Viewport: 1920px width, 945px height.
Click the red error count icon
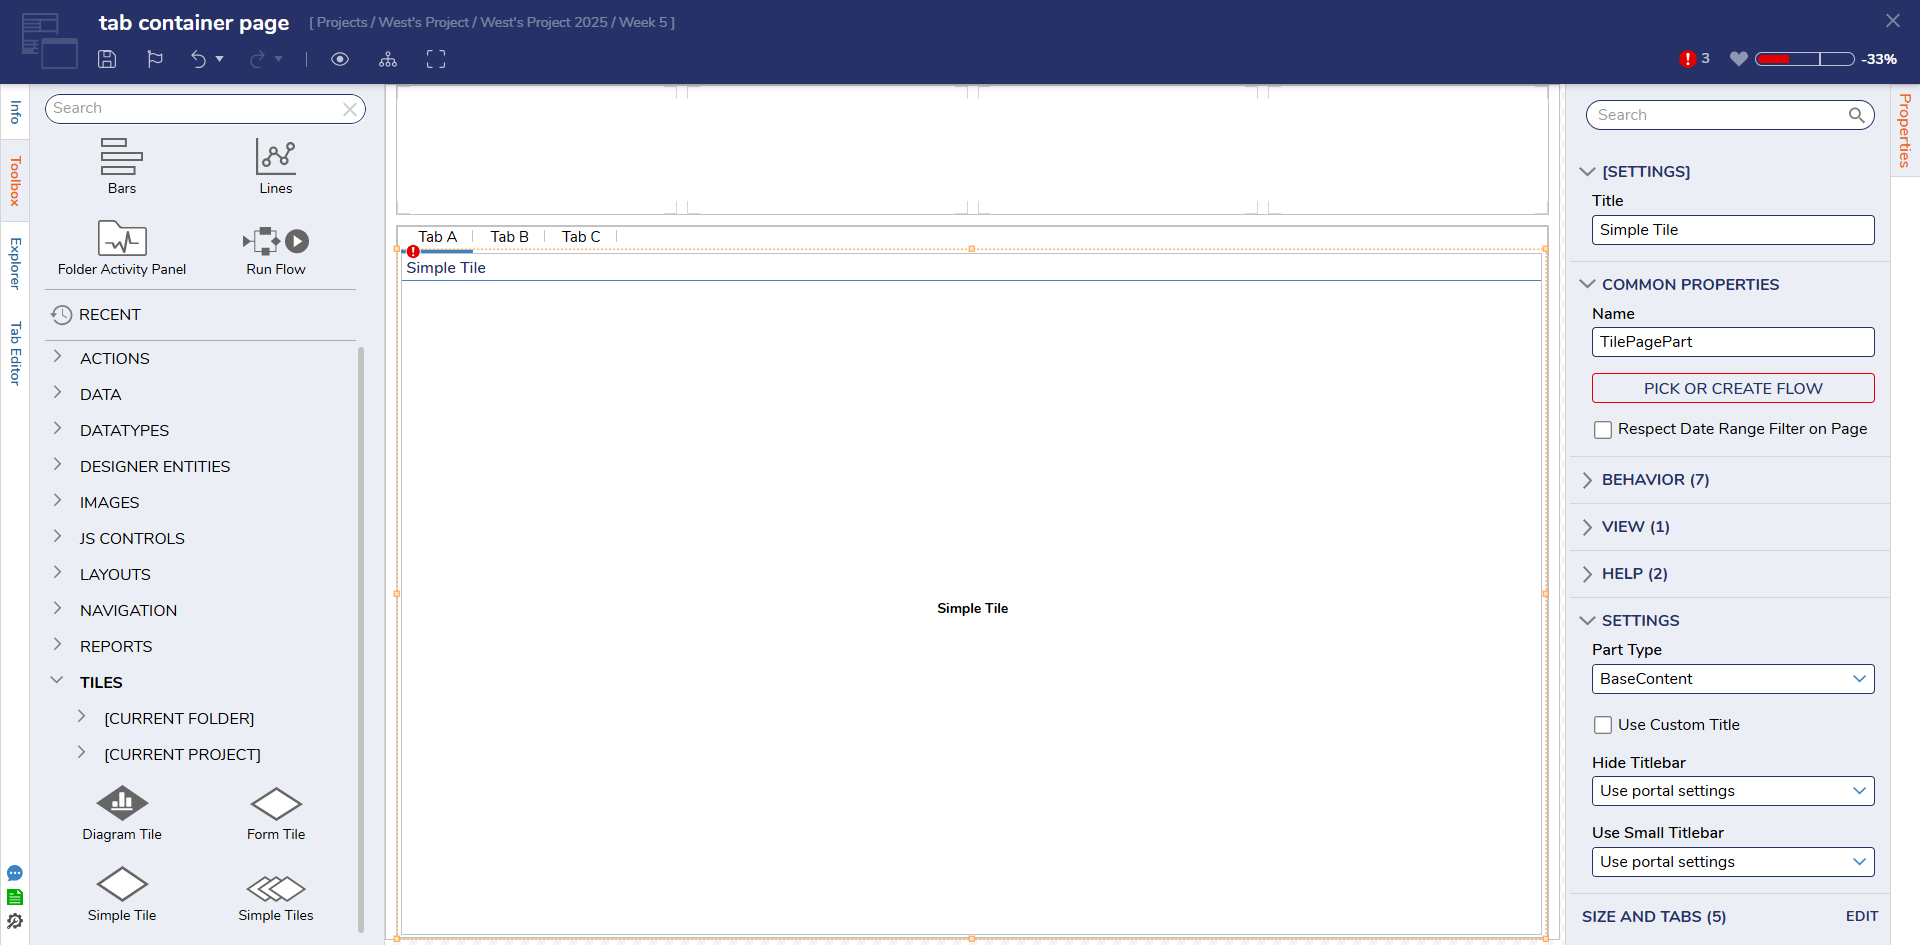[1688, 59]
